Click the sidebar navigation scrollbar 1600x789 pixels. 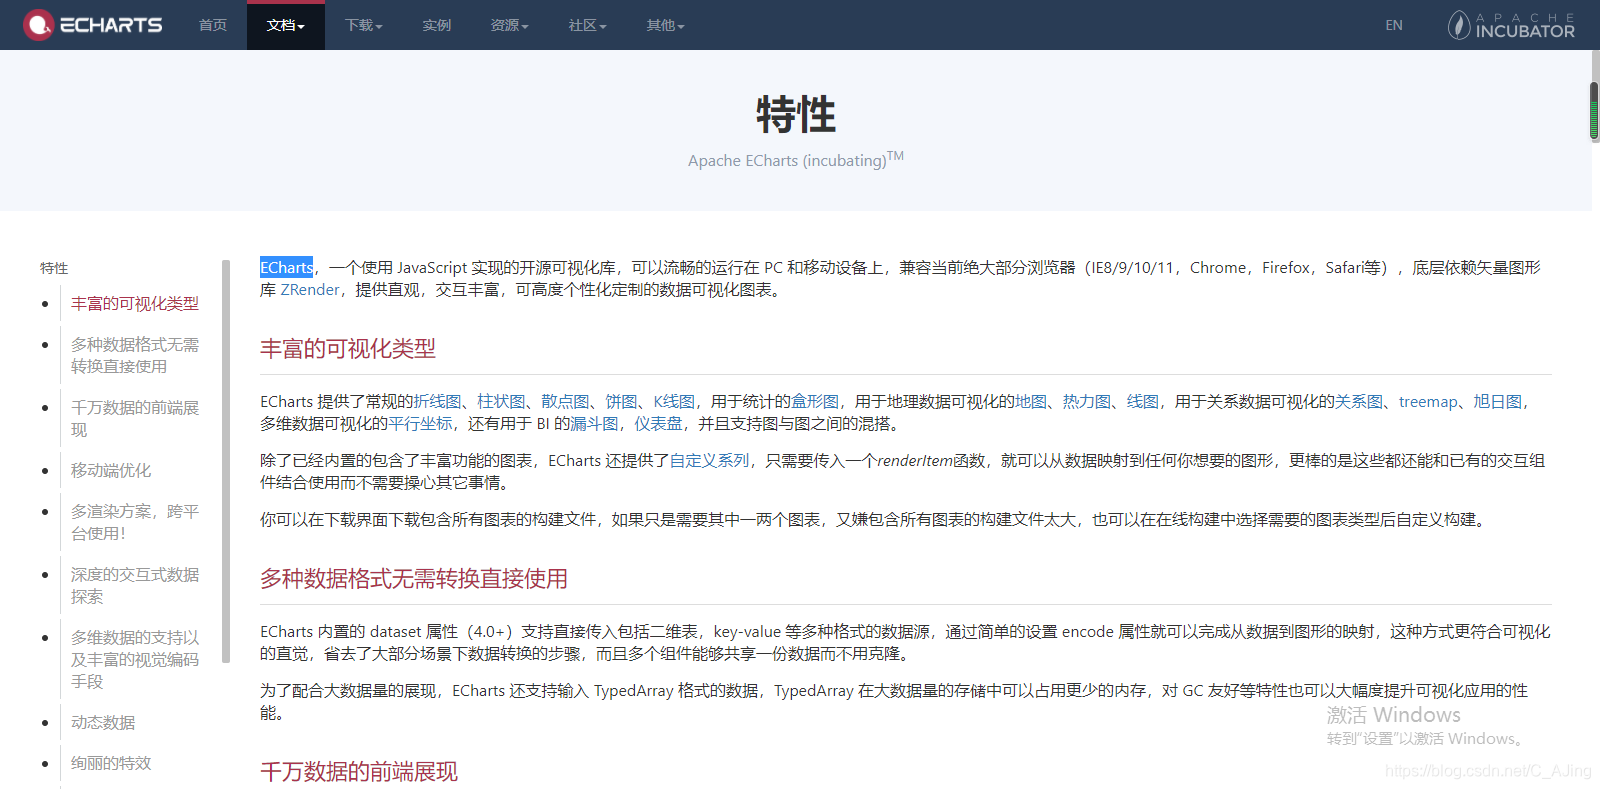(x=226, y=461)
